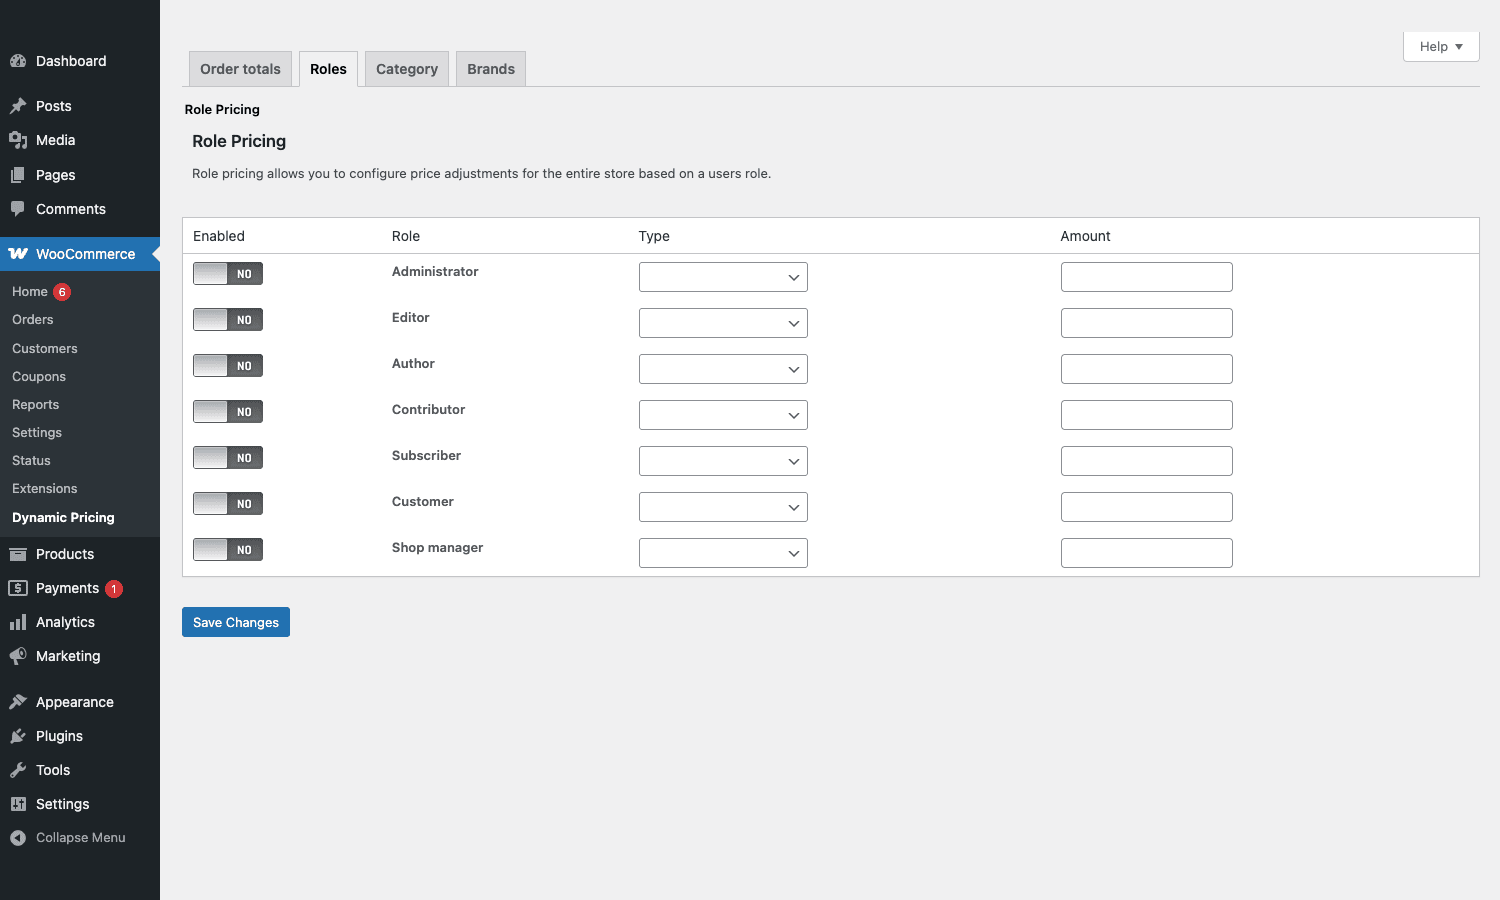The height and width of the screenshot is (900, 1500).
Task: Click the Analytics bar chart icon
Action: click(18, 622)
